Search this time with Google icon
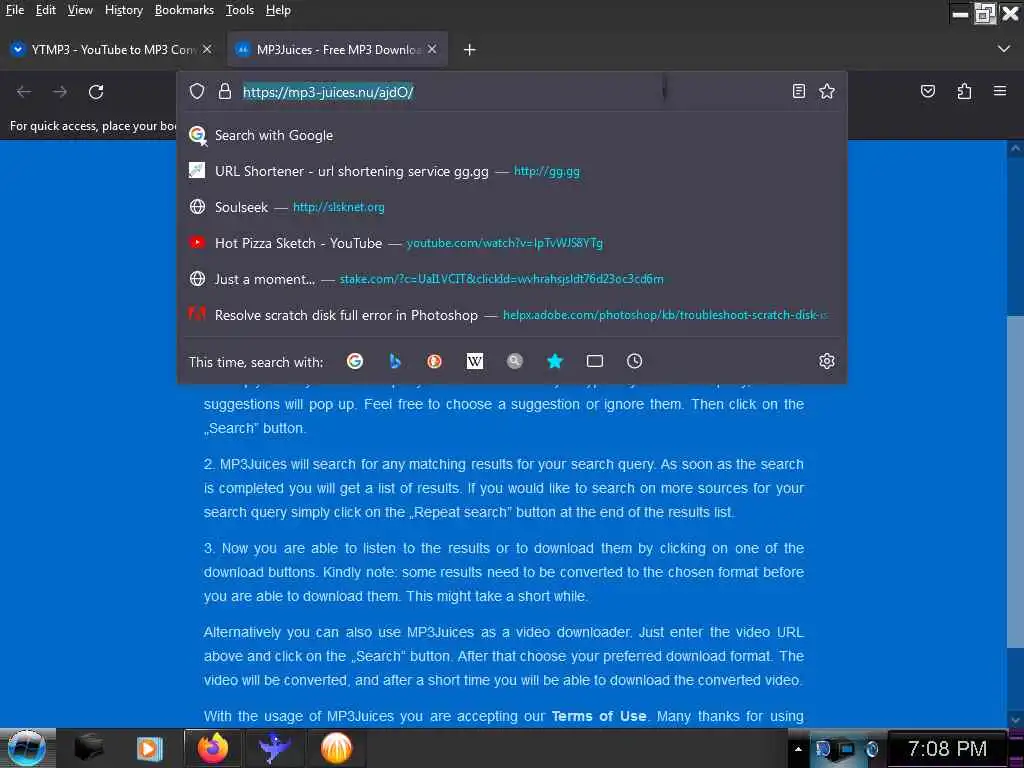Viewport: 1024px width, 768px height. (355, 361)
